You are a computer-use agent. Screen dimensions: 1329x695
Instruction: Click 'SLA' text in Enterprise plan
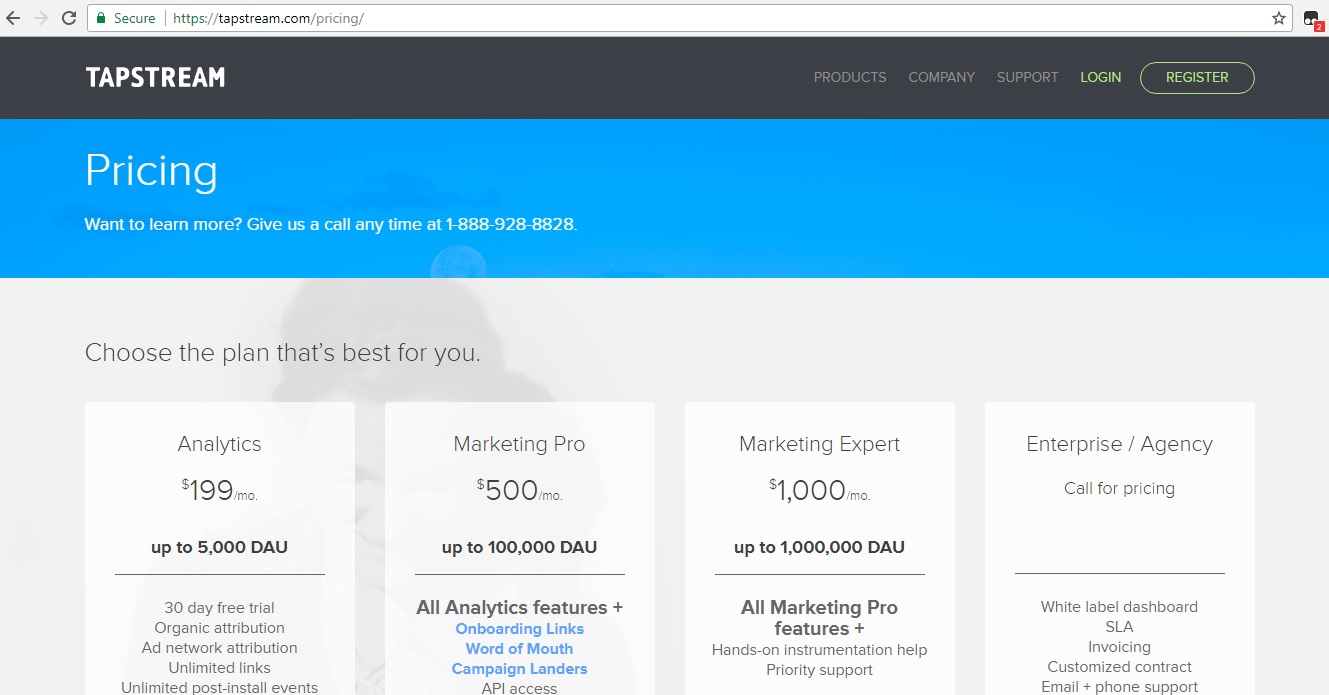click(x=1119, y=627)
